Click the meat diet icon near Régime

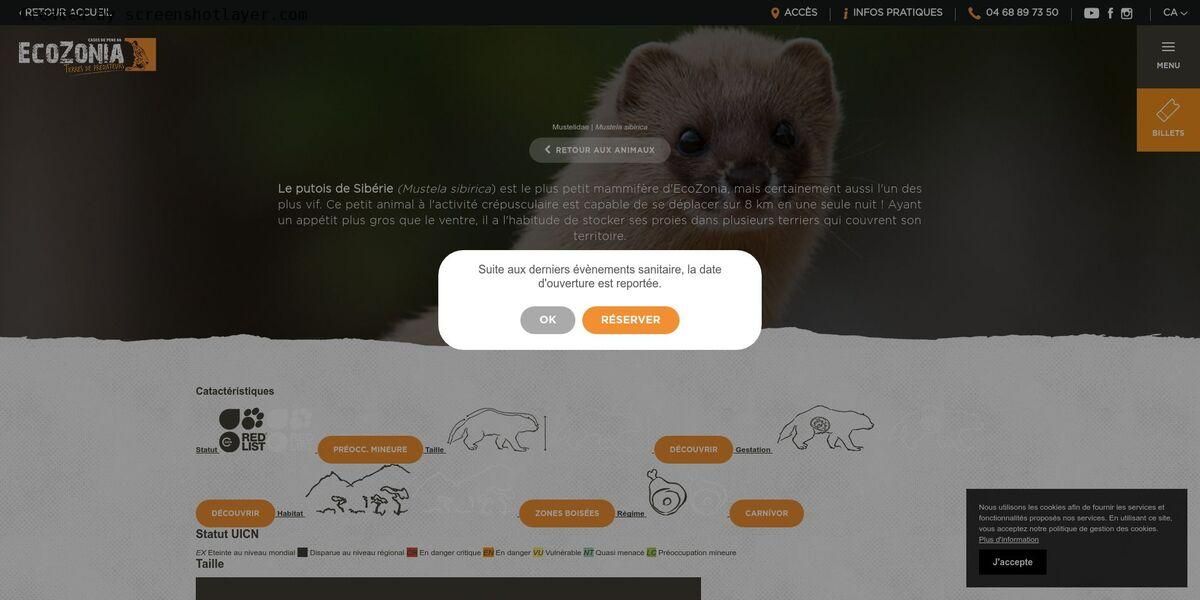pos(666,492)
